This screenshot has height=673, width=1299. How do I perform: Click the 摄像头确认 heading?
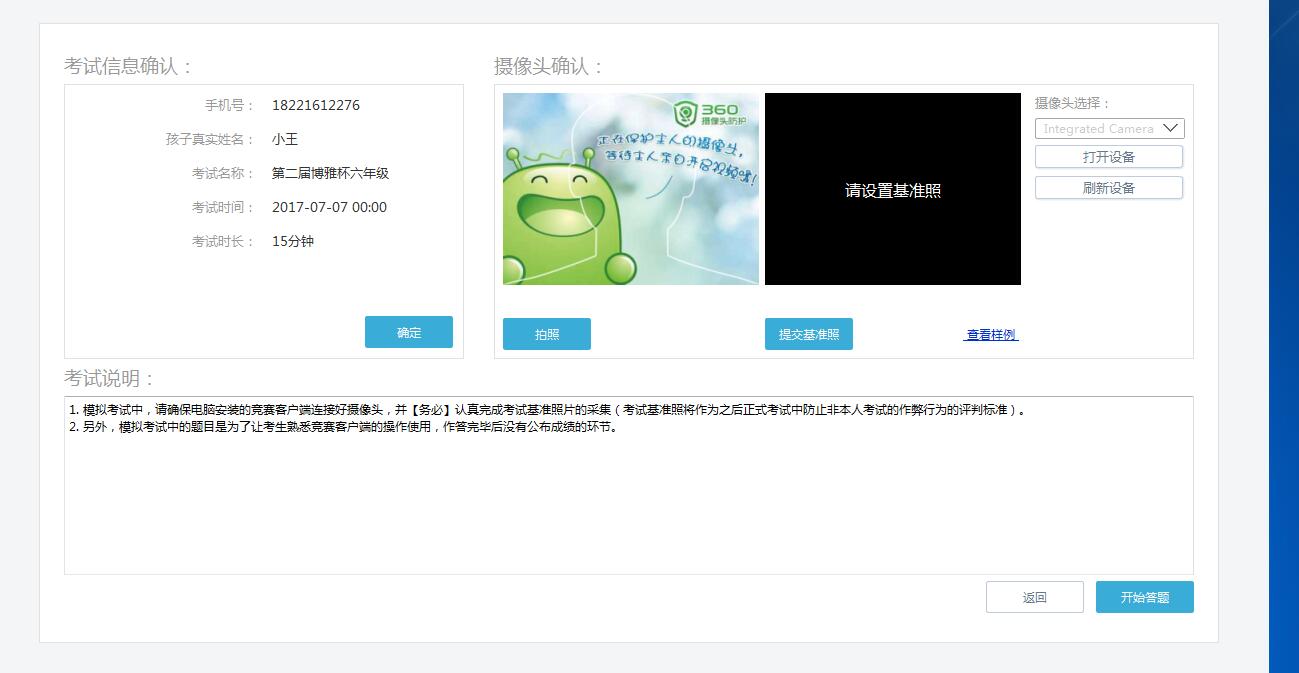[x=549, y=67]
